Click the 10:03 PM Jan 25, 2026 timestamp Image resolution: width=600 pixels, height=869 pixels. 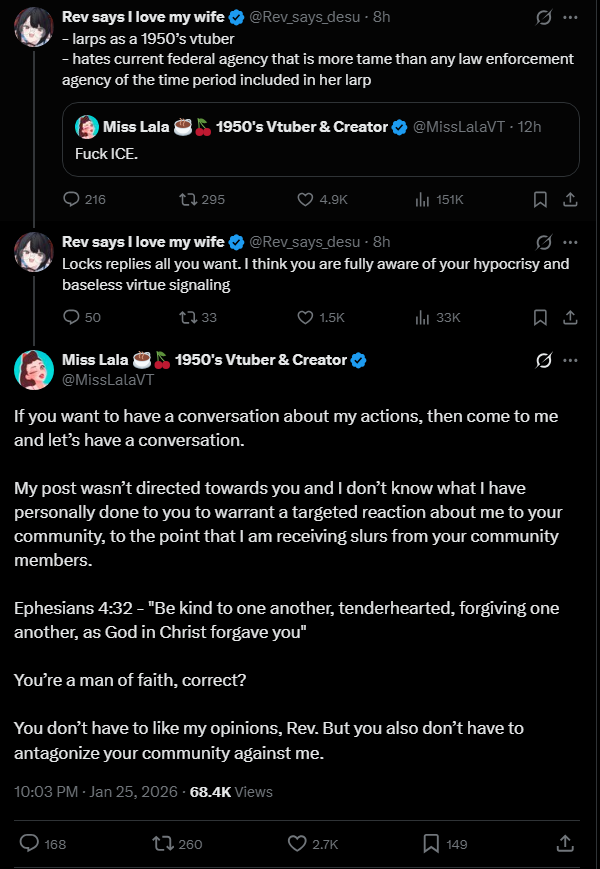click(x=97, y=791)
